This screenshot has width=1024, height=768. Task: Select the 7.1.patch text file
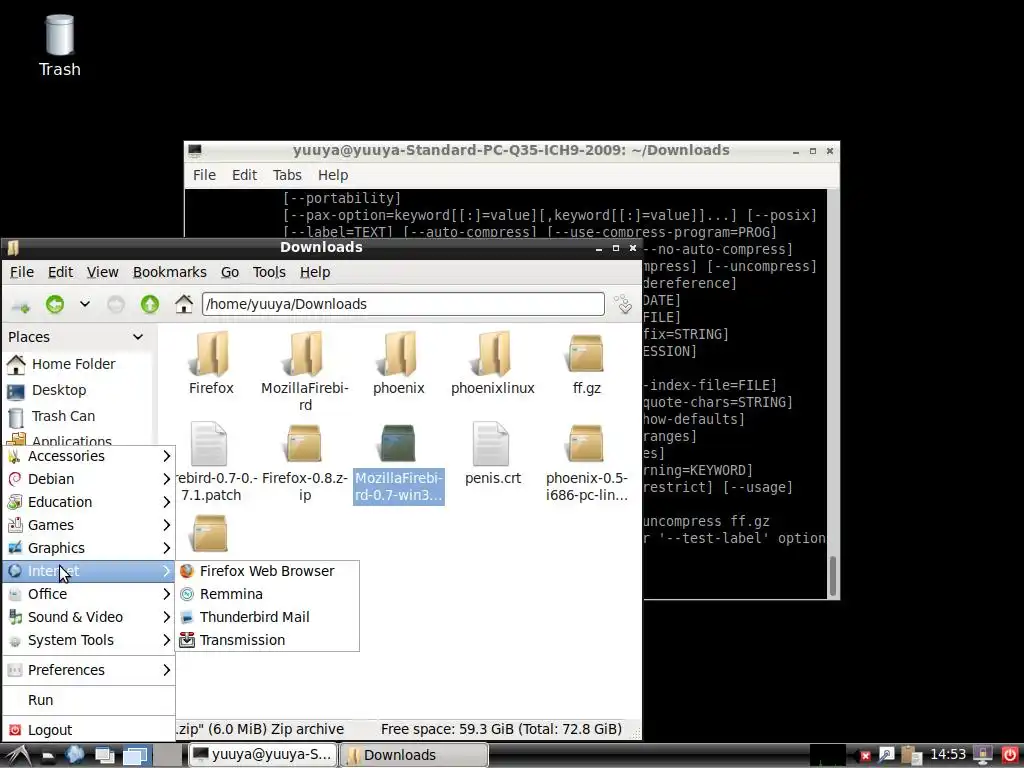click(209, 462)
